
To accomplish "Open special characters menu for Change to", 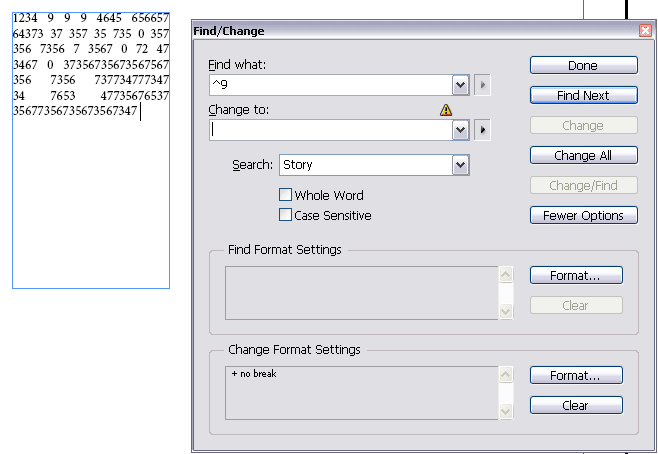I will pos(483,130).
